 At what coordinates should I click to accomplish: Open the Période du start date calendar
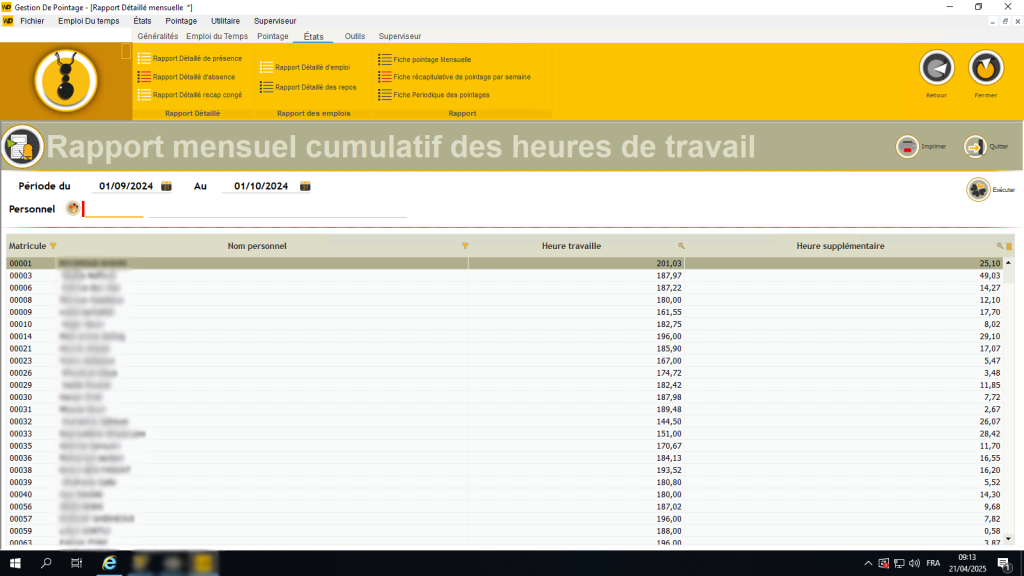click(x=167, y=186)
